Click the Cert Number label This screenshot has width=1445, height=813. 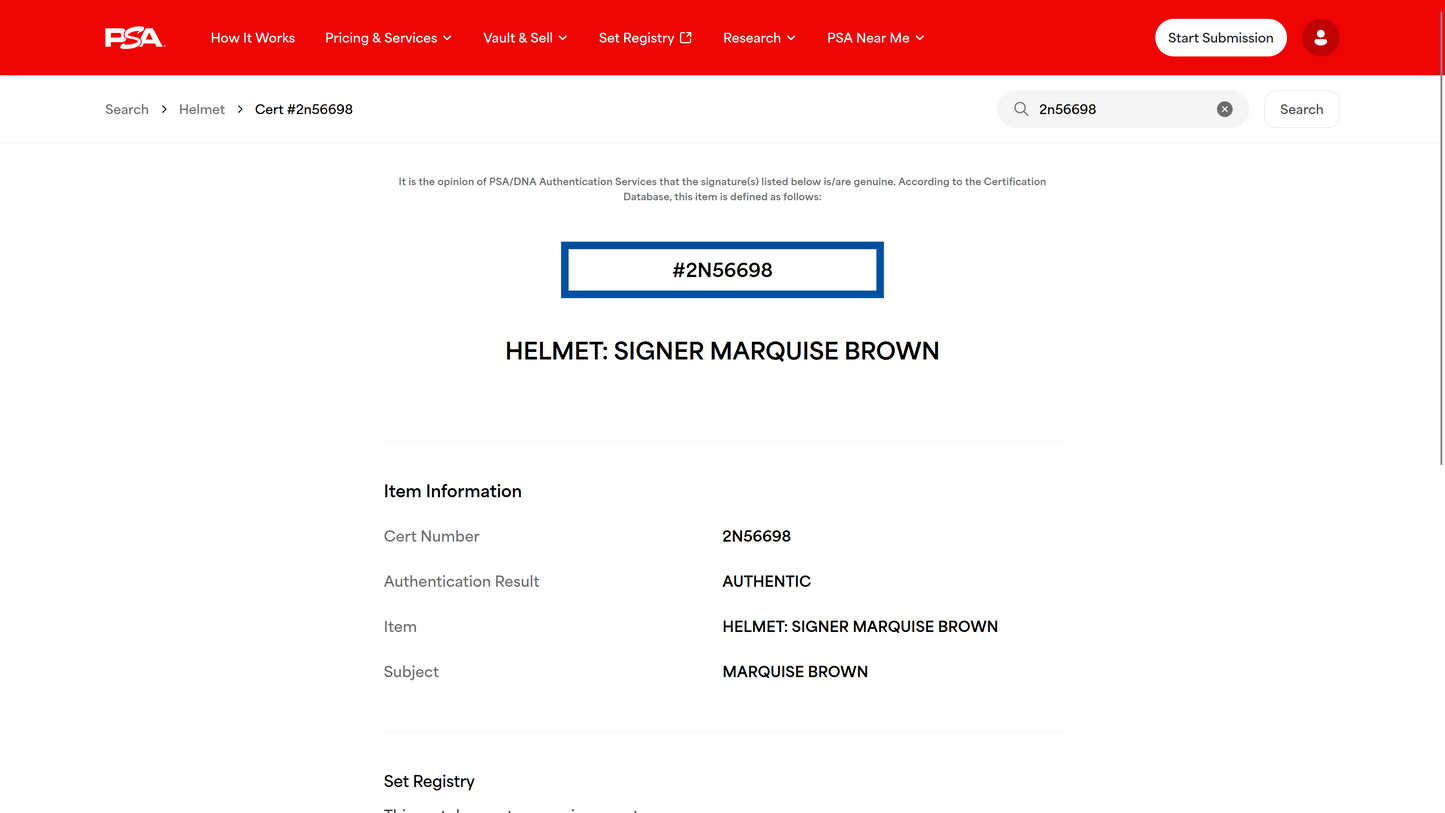[432, 536]
